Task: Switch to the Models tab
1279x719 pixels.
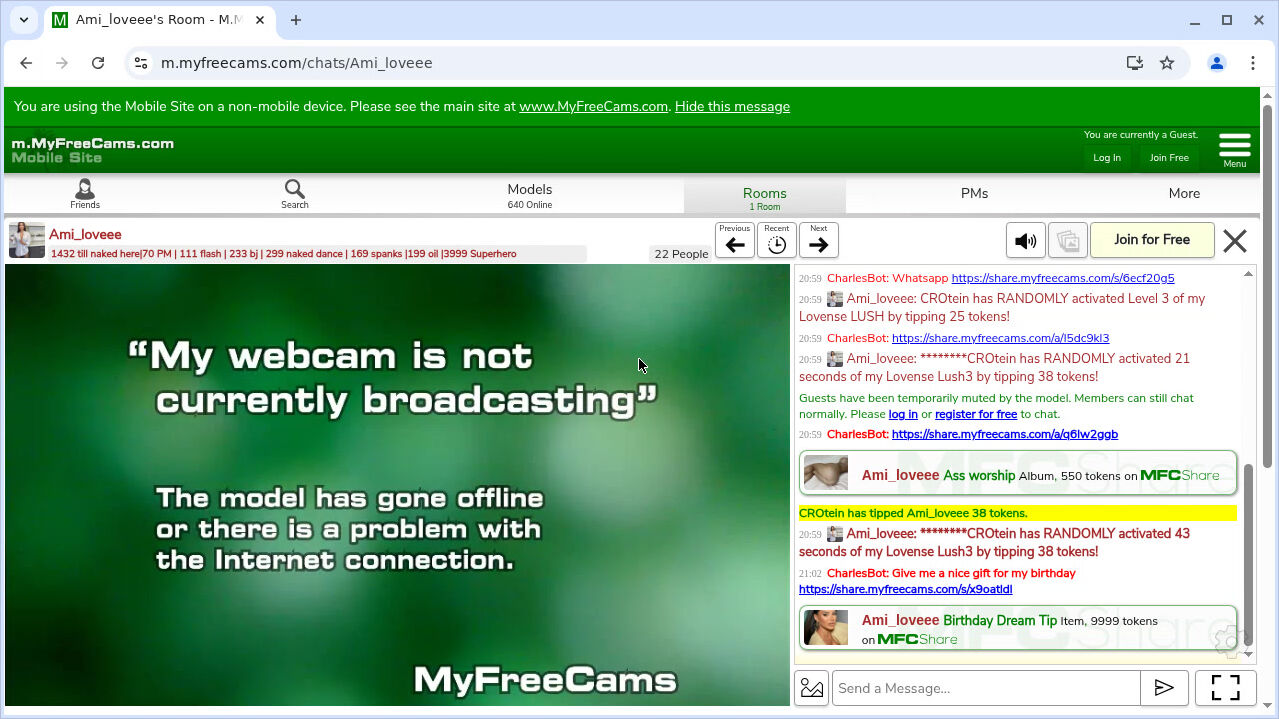Action: click(529, 194)
